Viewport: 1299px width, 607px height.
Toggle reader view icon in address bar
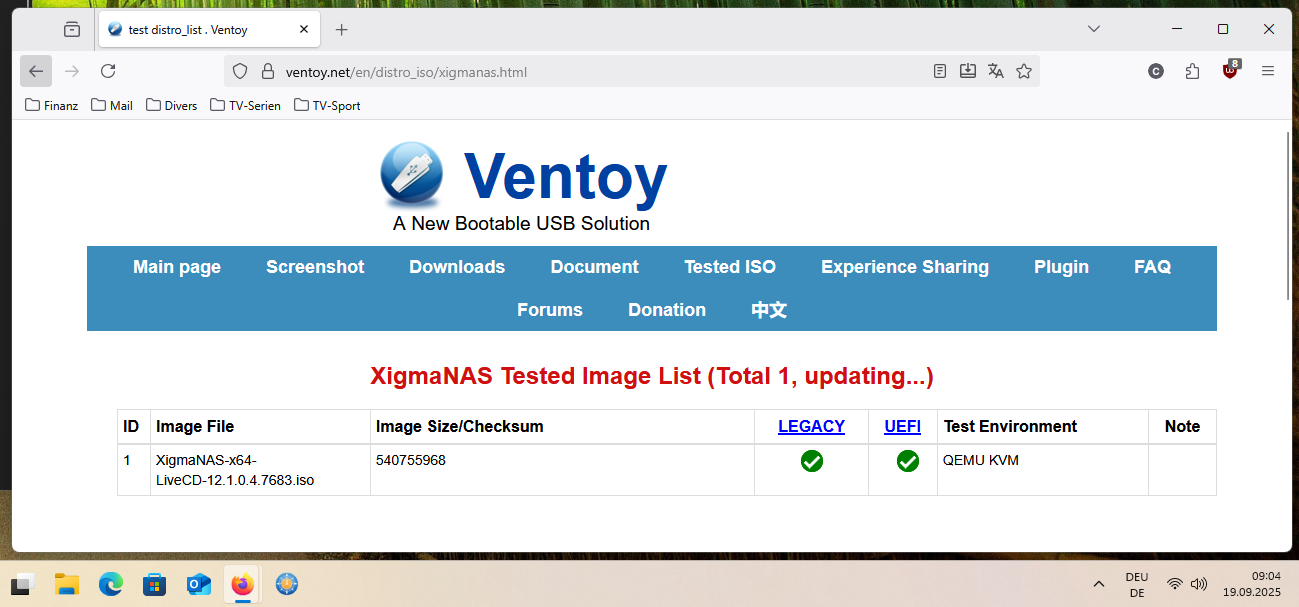940,71
